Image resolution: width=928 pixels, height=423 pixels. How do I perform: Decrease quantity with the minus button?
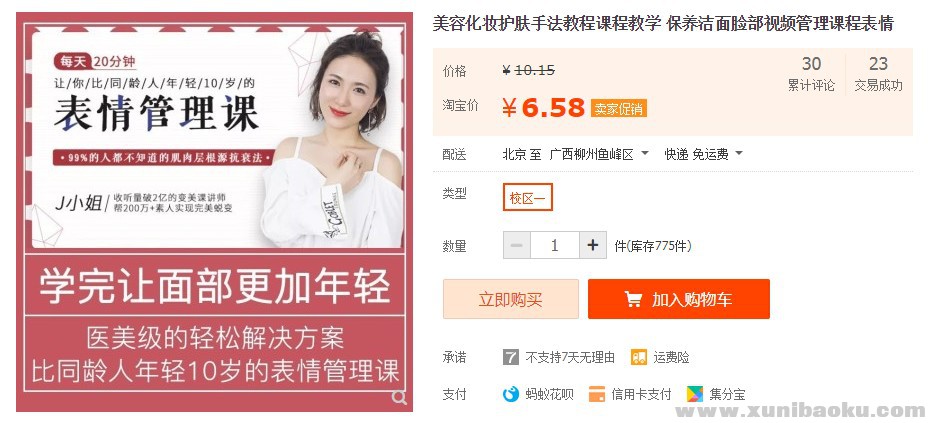pyautogui.click(x=517, y=245)
